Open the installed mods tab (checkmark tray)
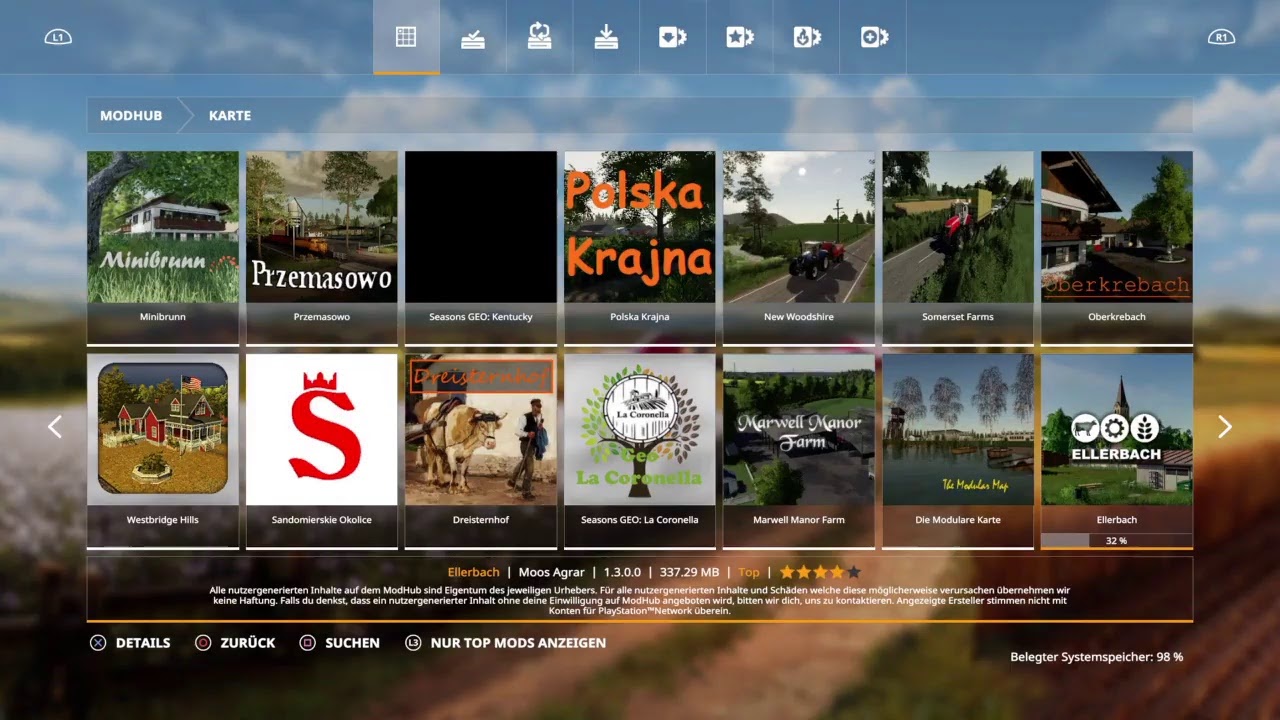1280x720 pixels. (473, 37)
